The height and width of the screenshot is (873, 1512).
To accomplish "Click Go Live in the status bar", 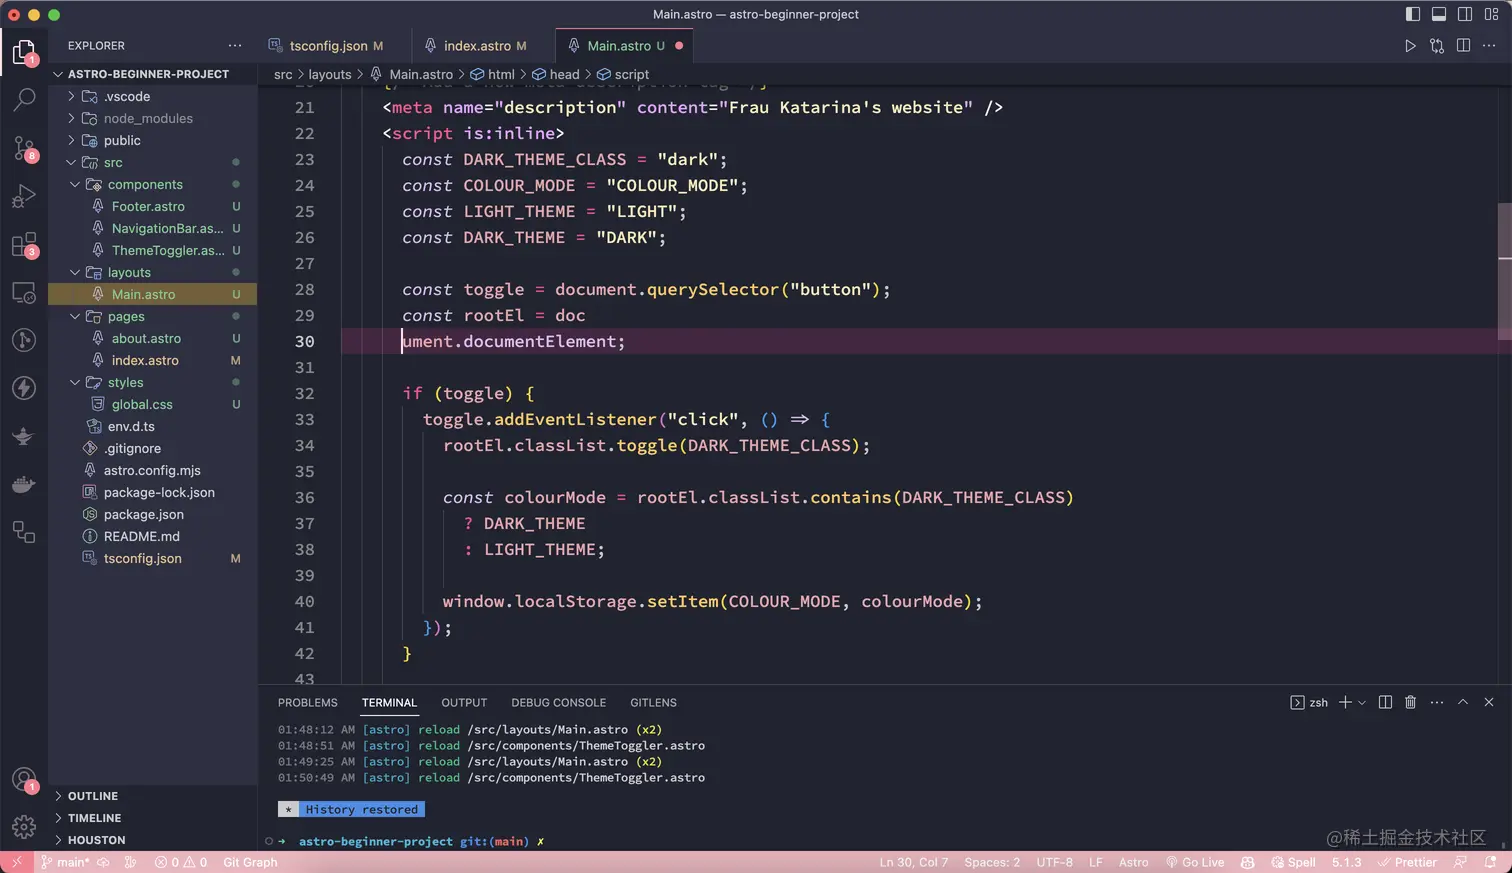I will pyautogui.click(x=1195, y=862).
